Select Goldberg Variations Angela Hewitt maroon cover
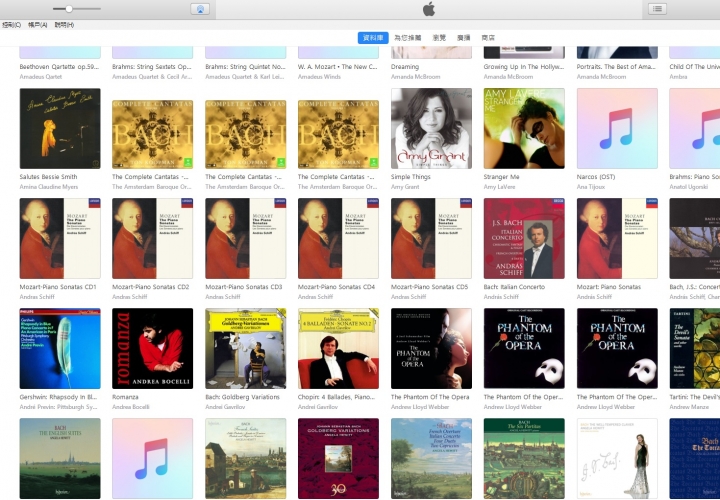This screenshot has width=720, height=500. click(338, 458)
